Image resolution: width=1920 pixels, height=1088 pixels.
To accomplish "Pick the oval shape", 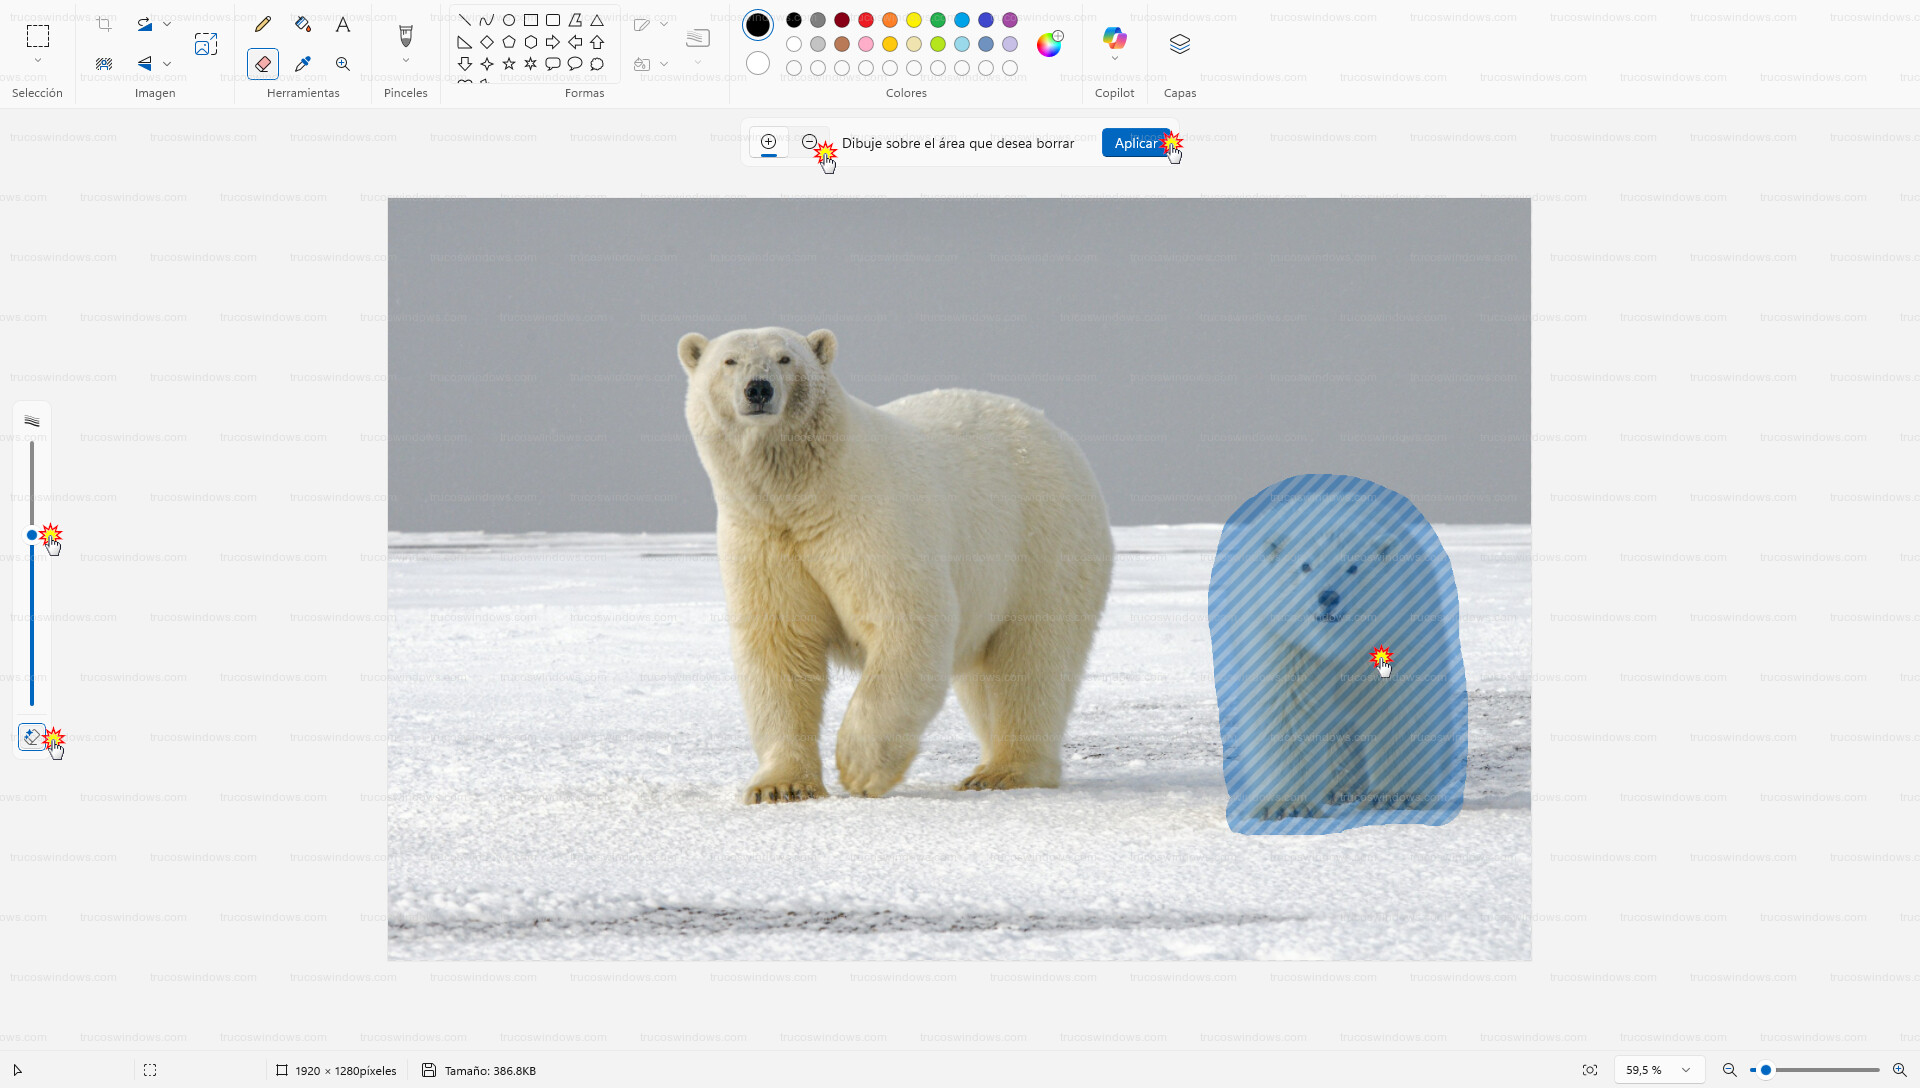I will point(509,20).
